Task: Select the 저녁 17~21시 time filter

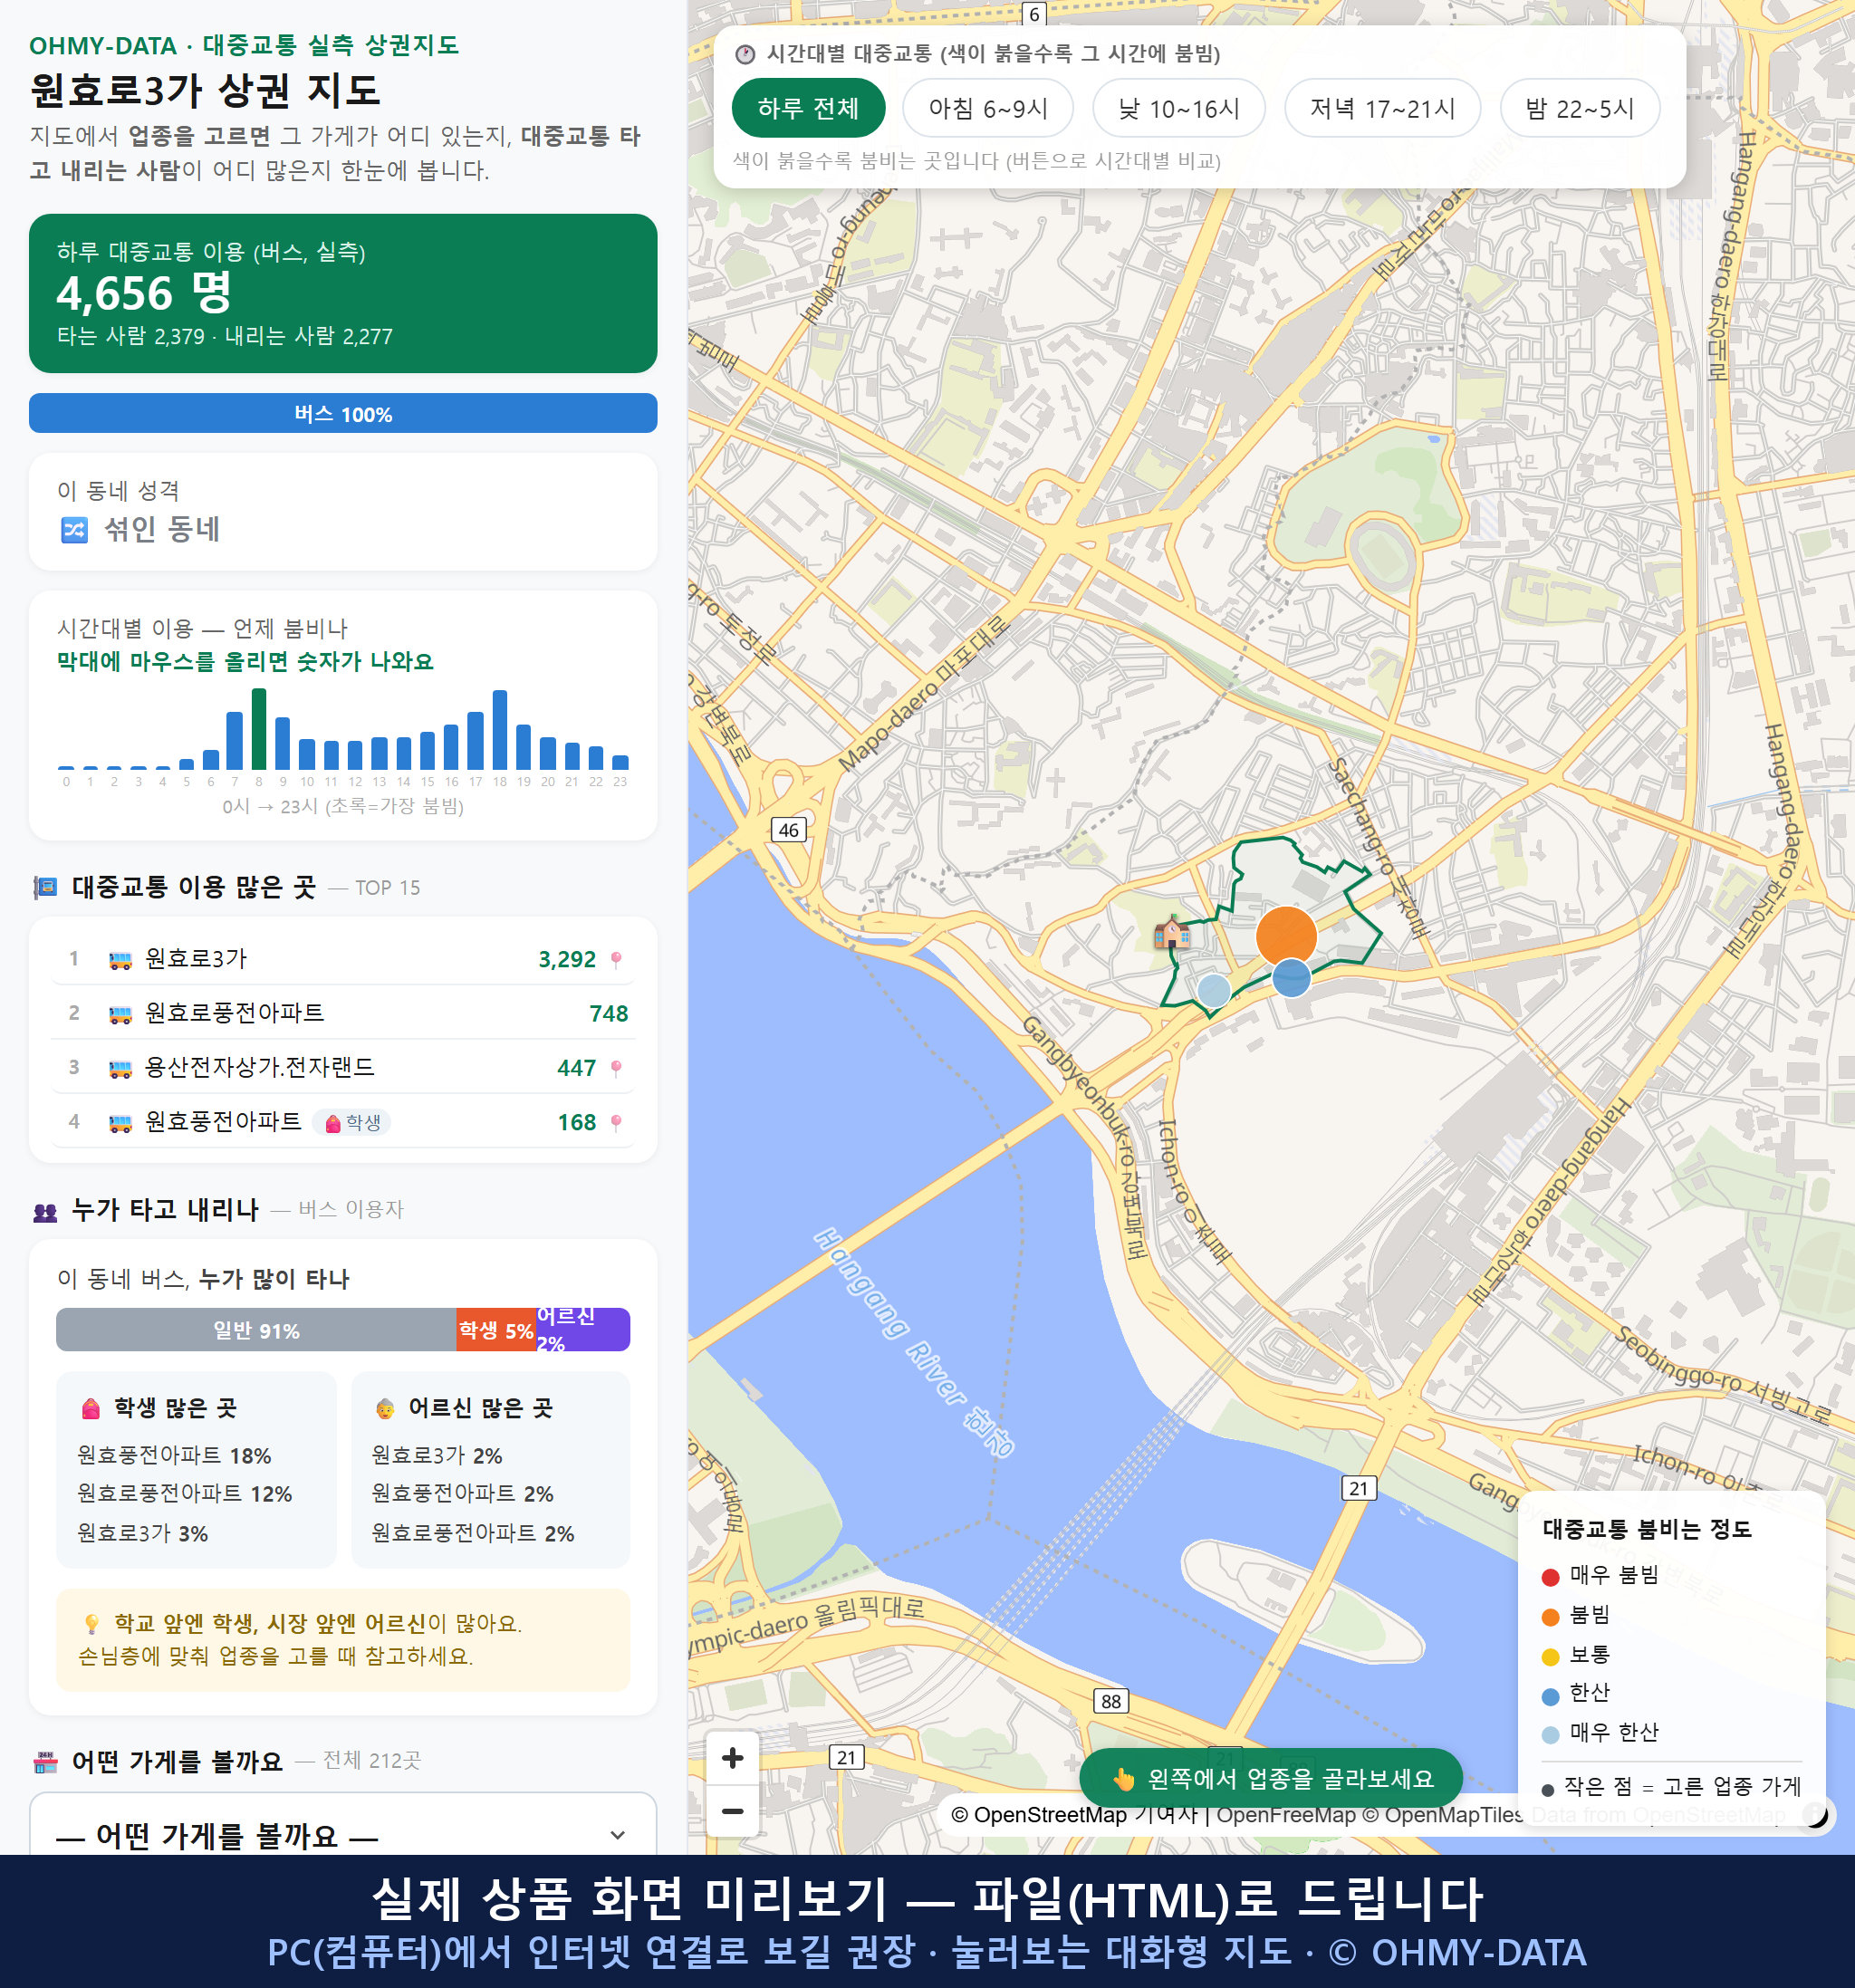Action: (1382, 108)
